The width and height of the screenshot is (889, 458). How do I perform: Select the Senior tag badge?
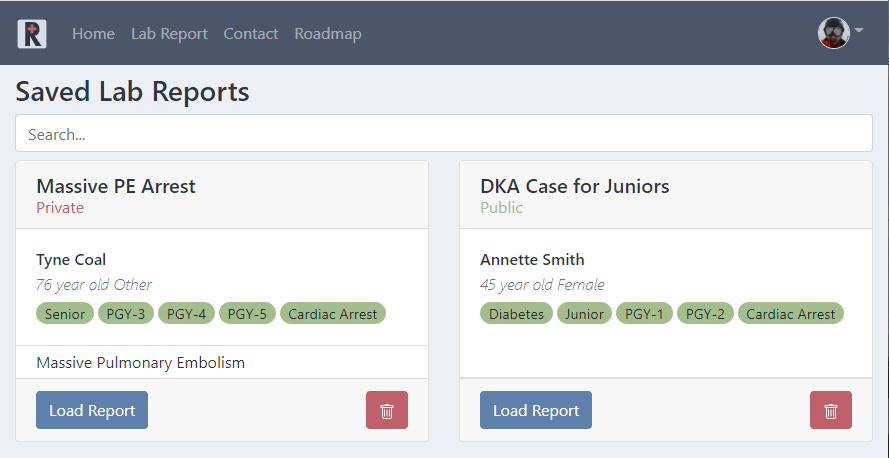click(x=65, y=314)
